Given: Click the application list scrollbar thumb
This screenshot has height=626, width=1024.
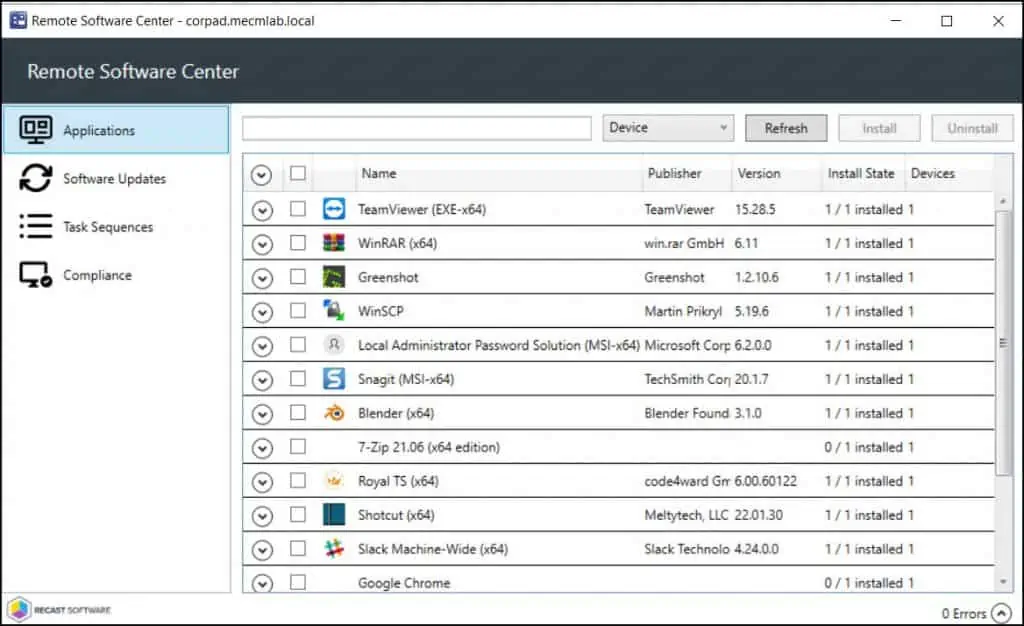Looking at the screenshot, I should click(x=1003, y=343).
